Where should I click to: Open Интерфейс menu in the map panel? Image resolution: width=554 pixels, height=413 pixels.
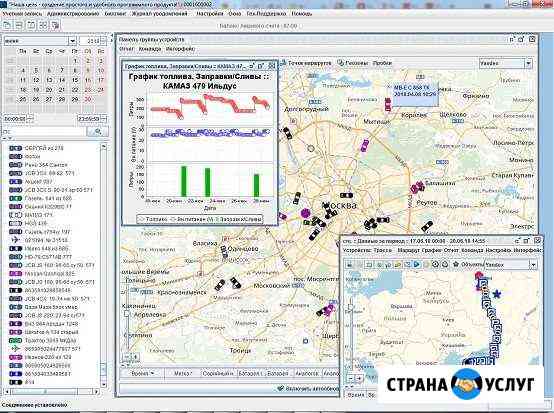tap(181, 49)
